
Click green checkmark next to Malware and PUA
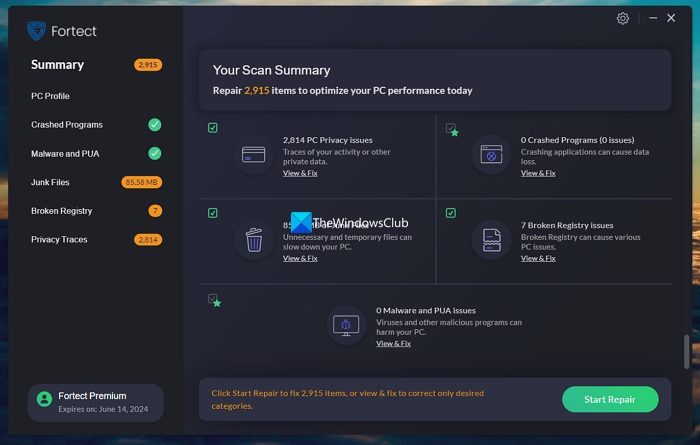(154, 154)
